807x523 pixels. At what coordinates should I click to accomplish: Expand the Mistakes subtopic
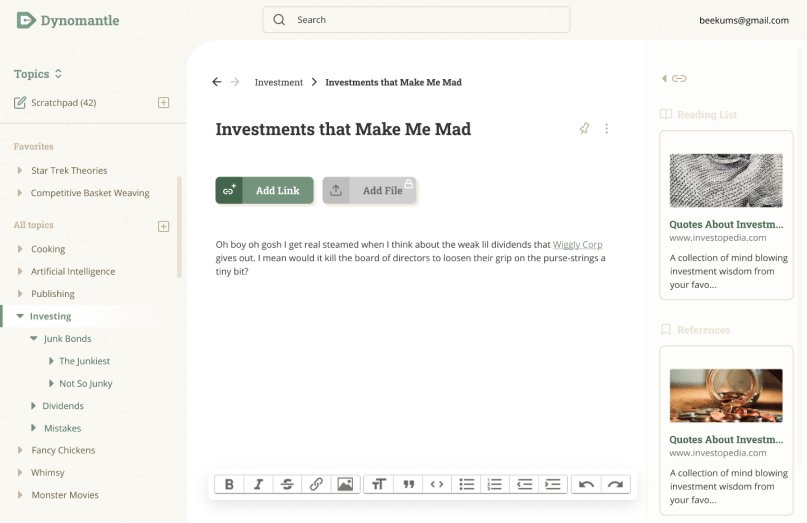(x=33, y=428)
